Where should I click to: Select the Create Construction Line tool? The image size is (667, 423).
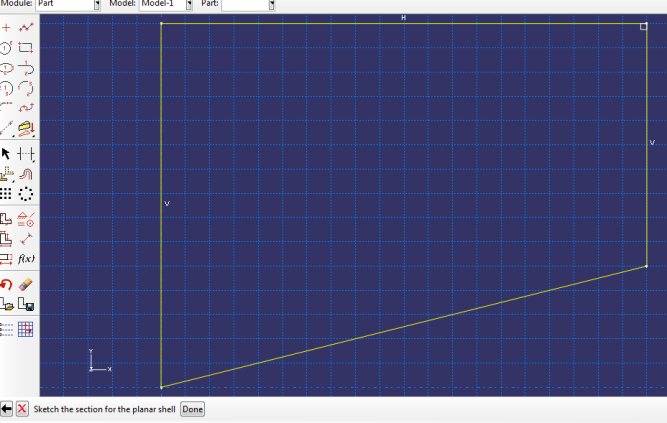[6, 128]
